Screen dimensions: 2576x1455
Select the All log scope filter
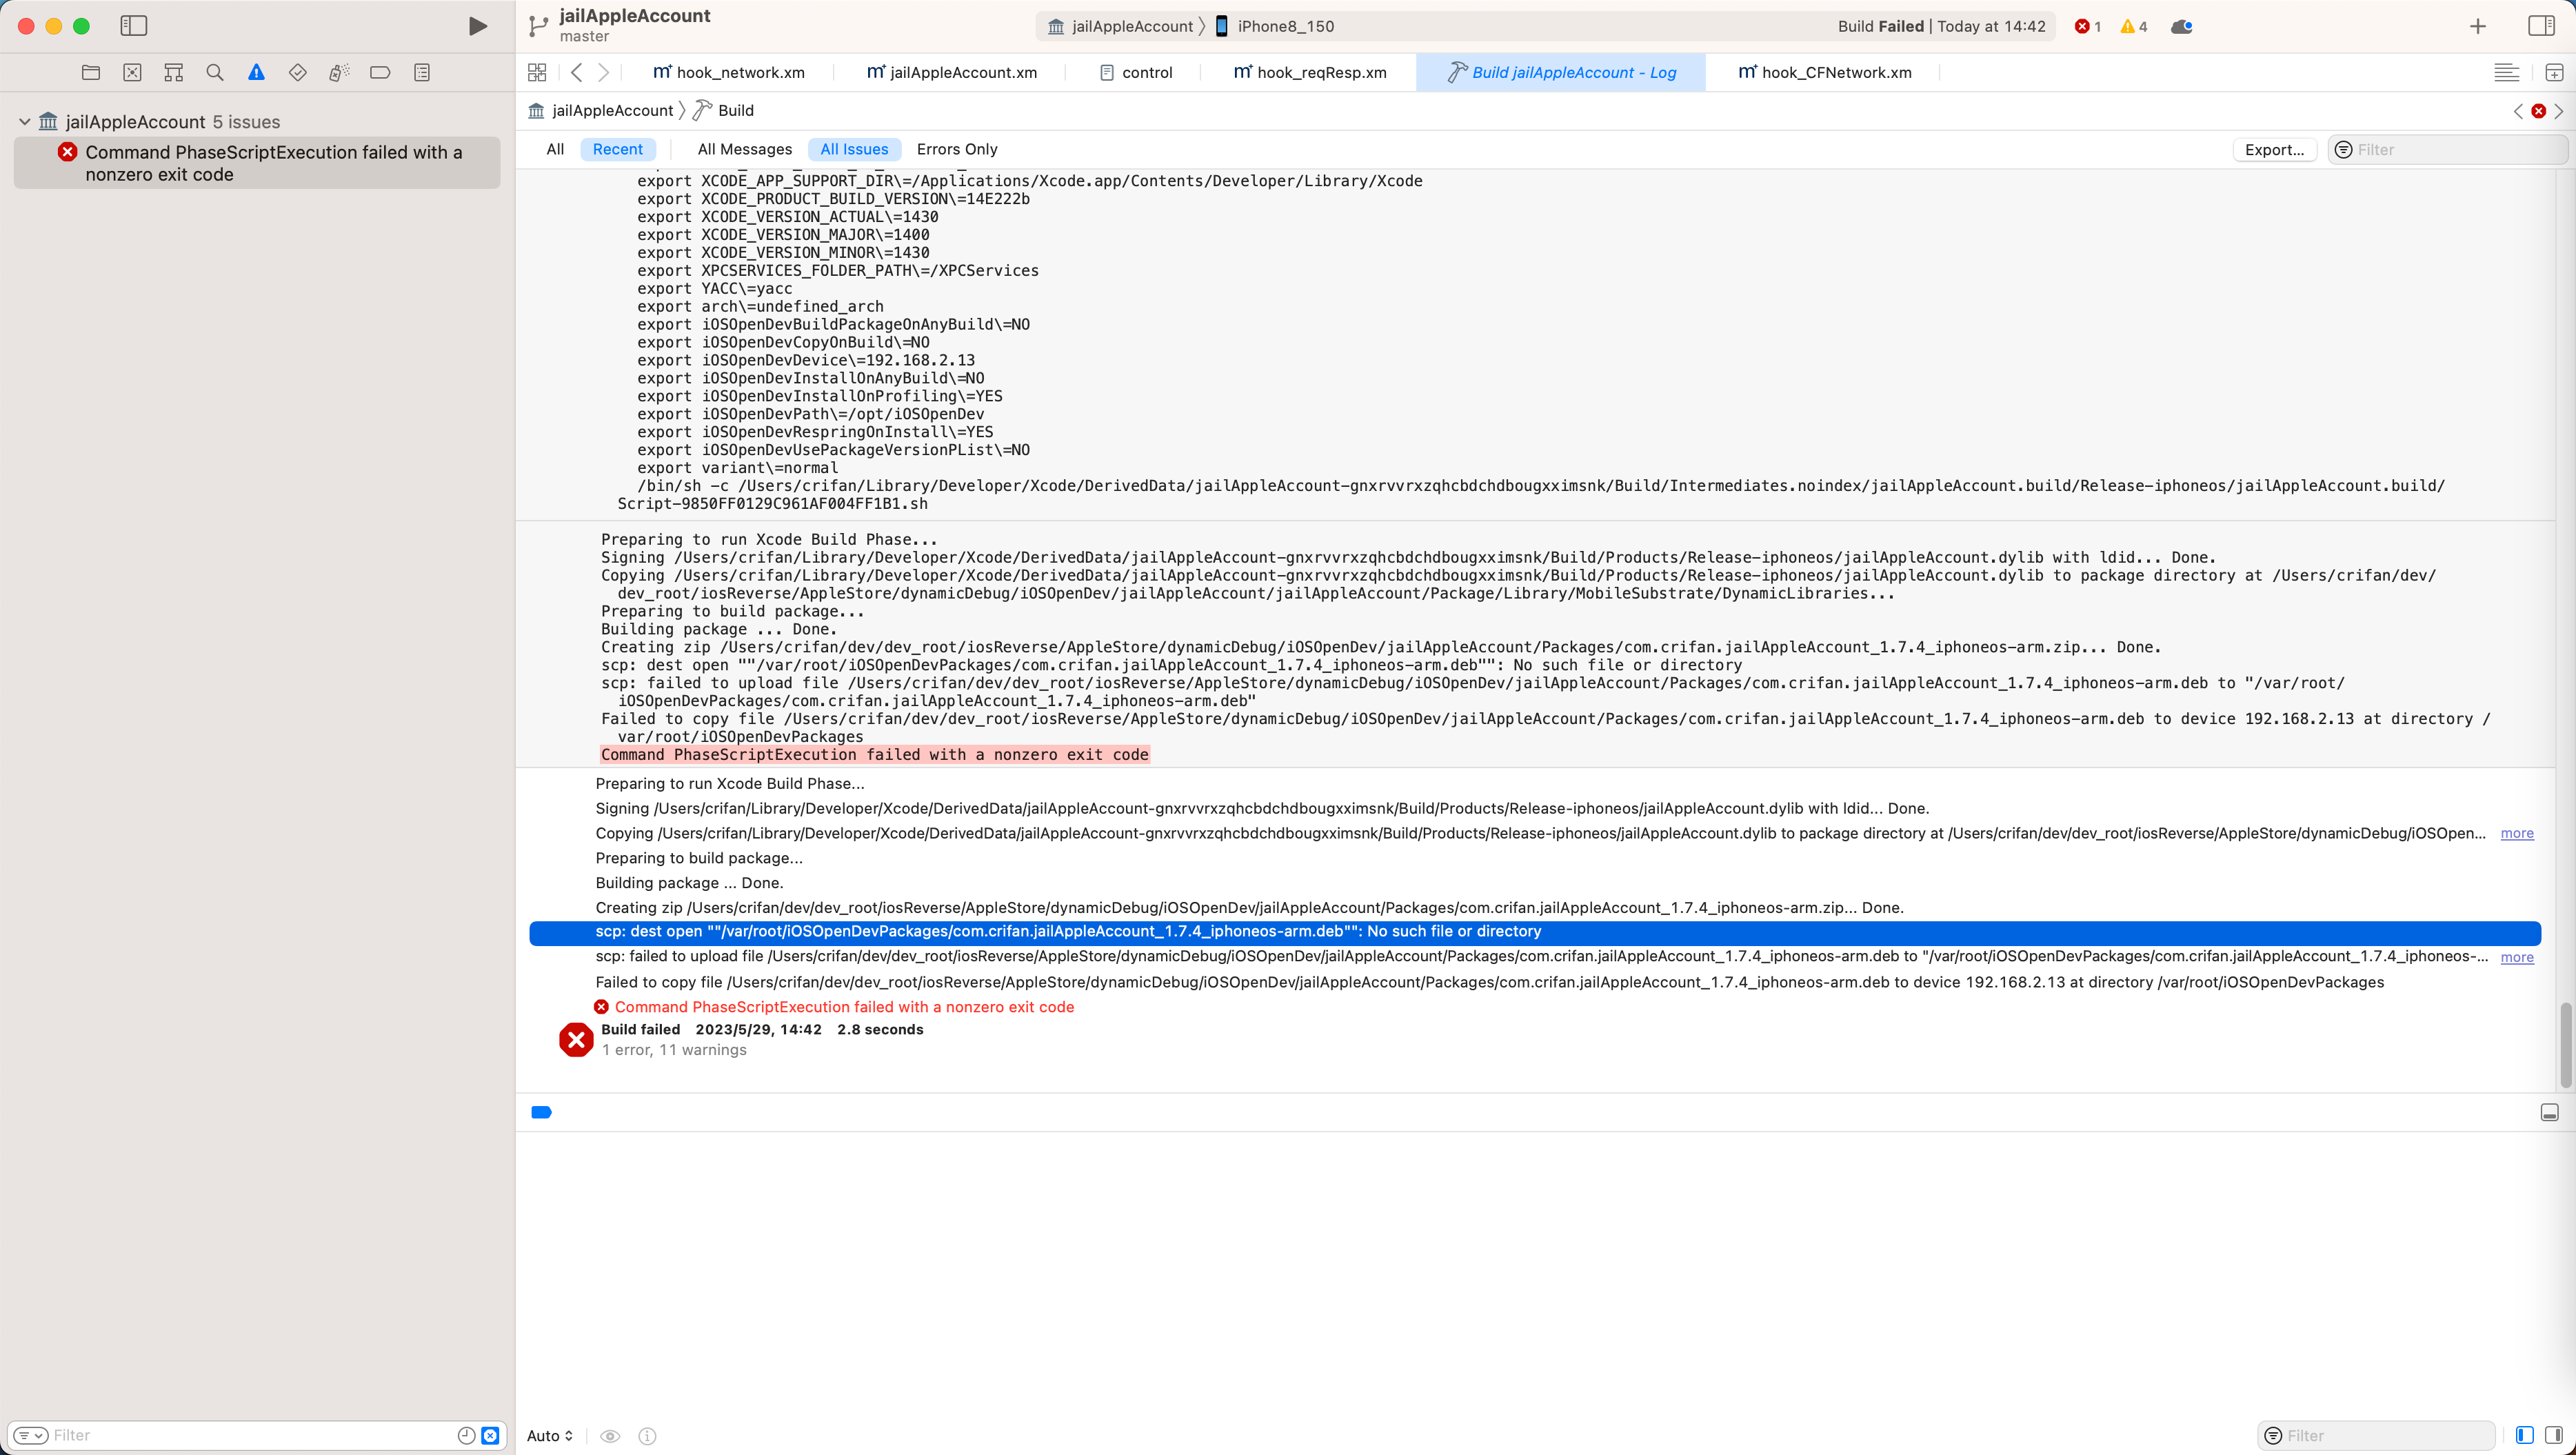[555, 149]
